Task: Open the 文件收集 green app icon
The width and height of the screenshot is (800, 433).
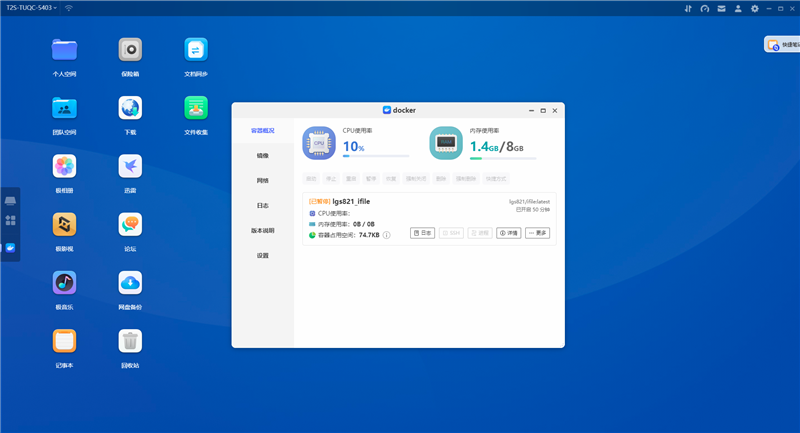Action: tap(196, 108)
